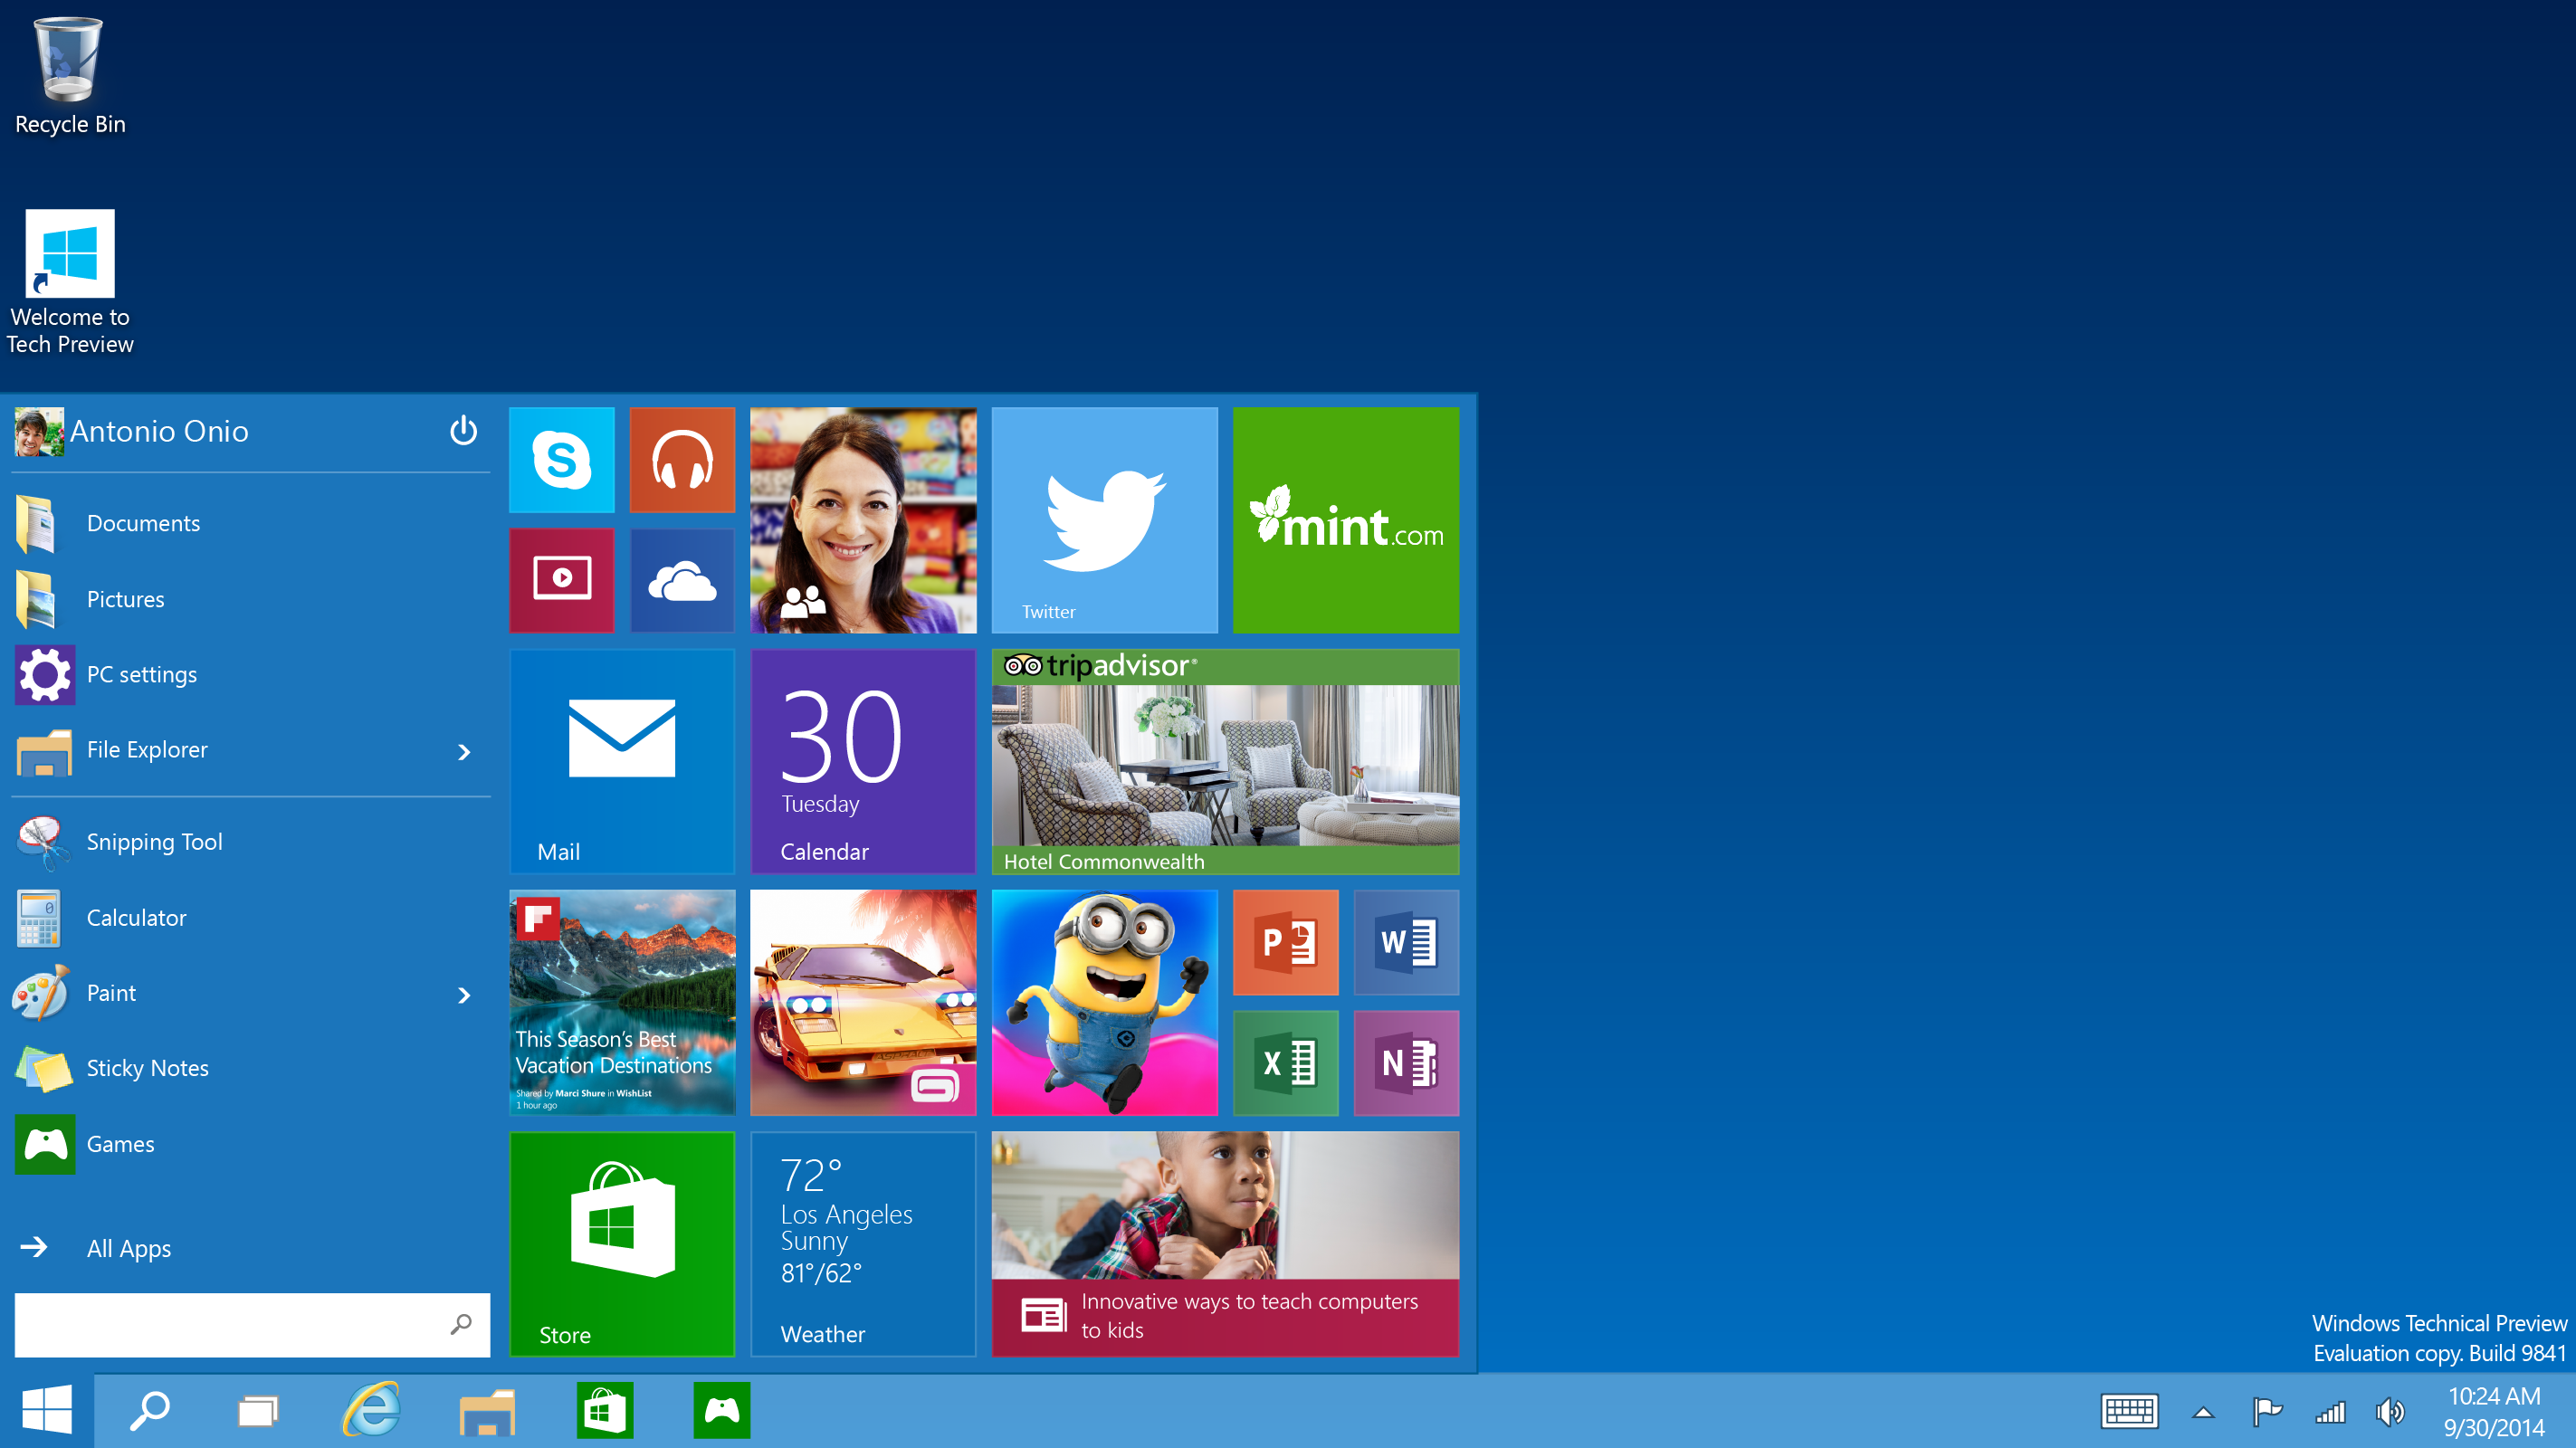The width and height of the screenshot is (2576, 1448).
Task: Click the search input field
Action: pyautogui.click(x=248, y=1324)
